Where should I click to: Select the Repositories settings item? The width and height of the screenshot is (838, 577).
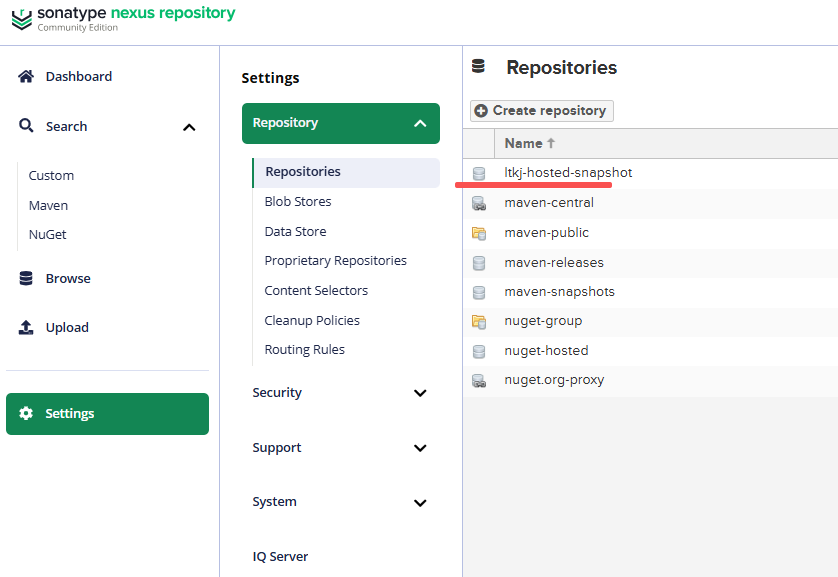pos(346,172)
